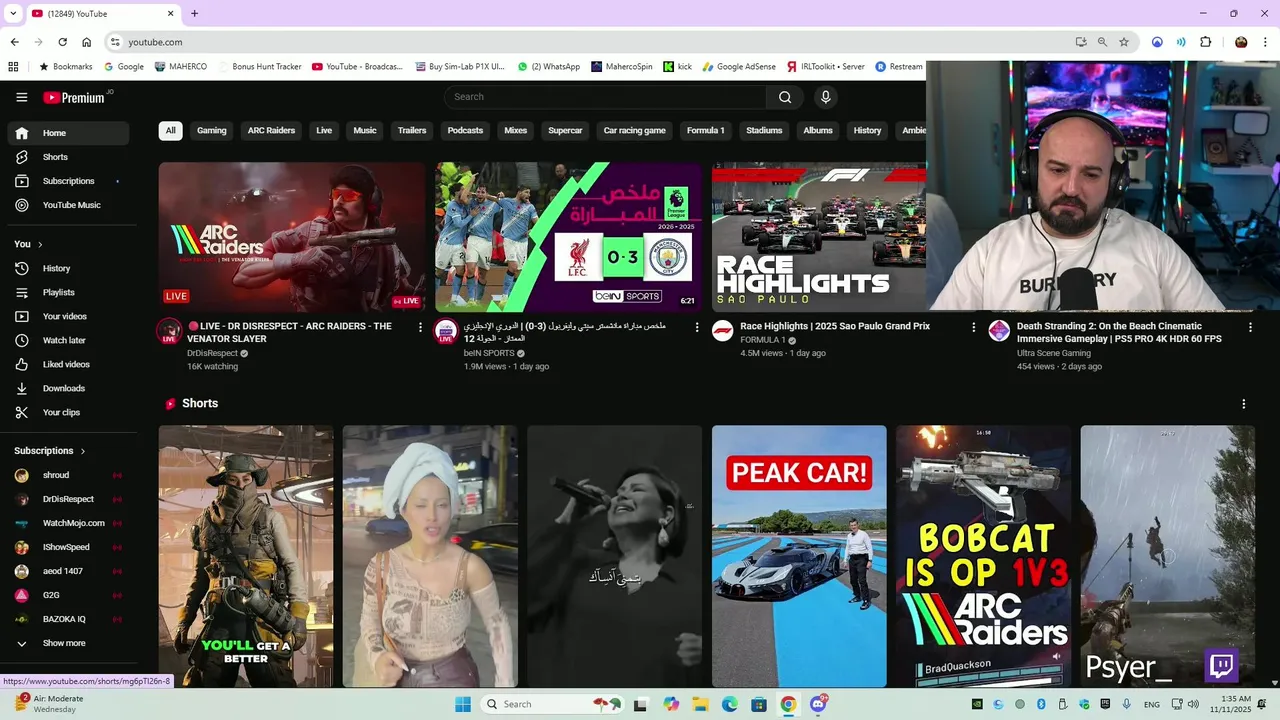This screenshot has width=1280, height=720.
Task: Go to browser home page button
Action: click(x=87, y=42)
